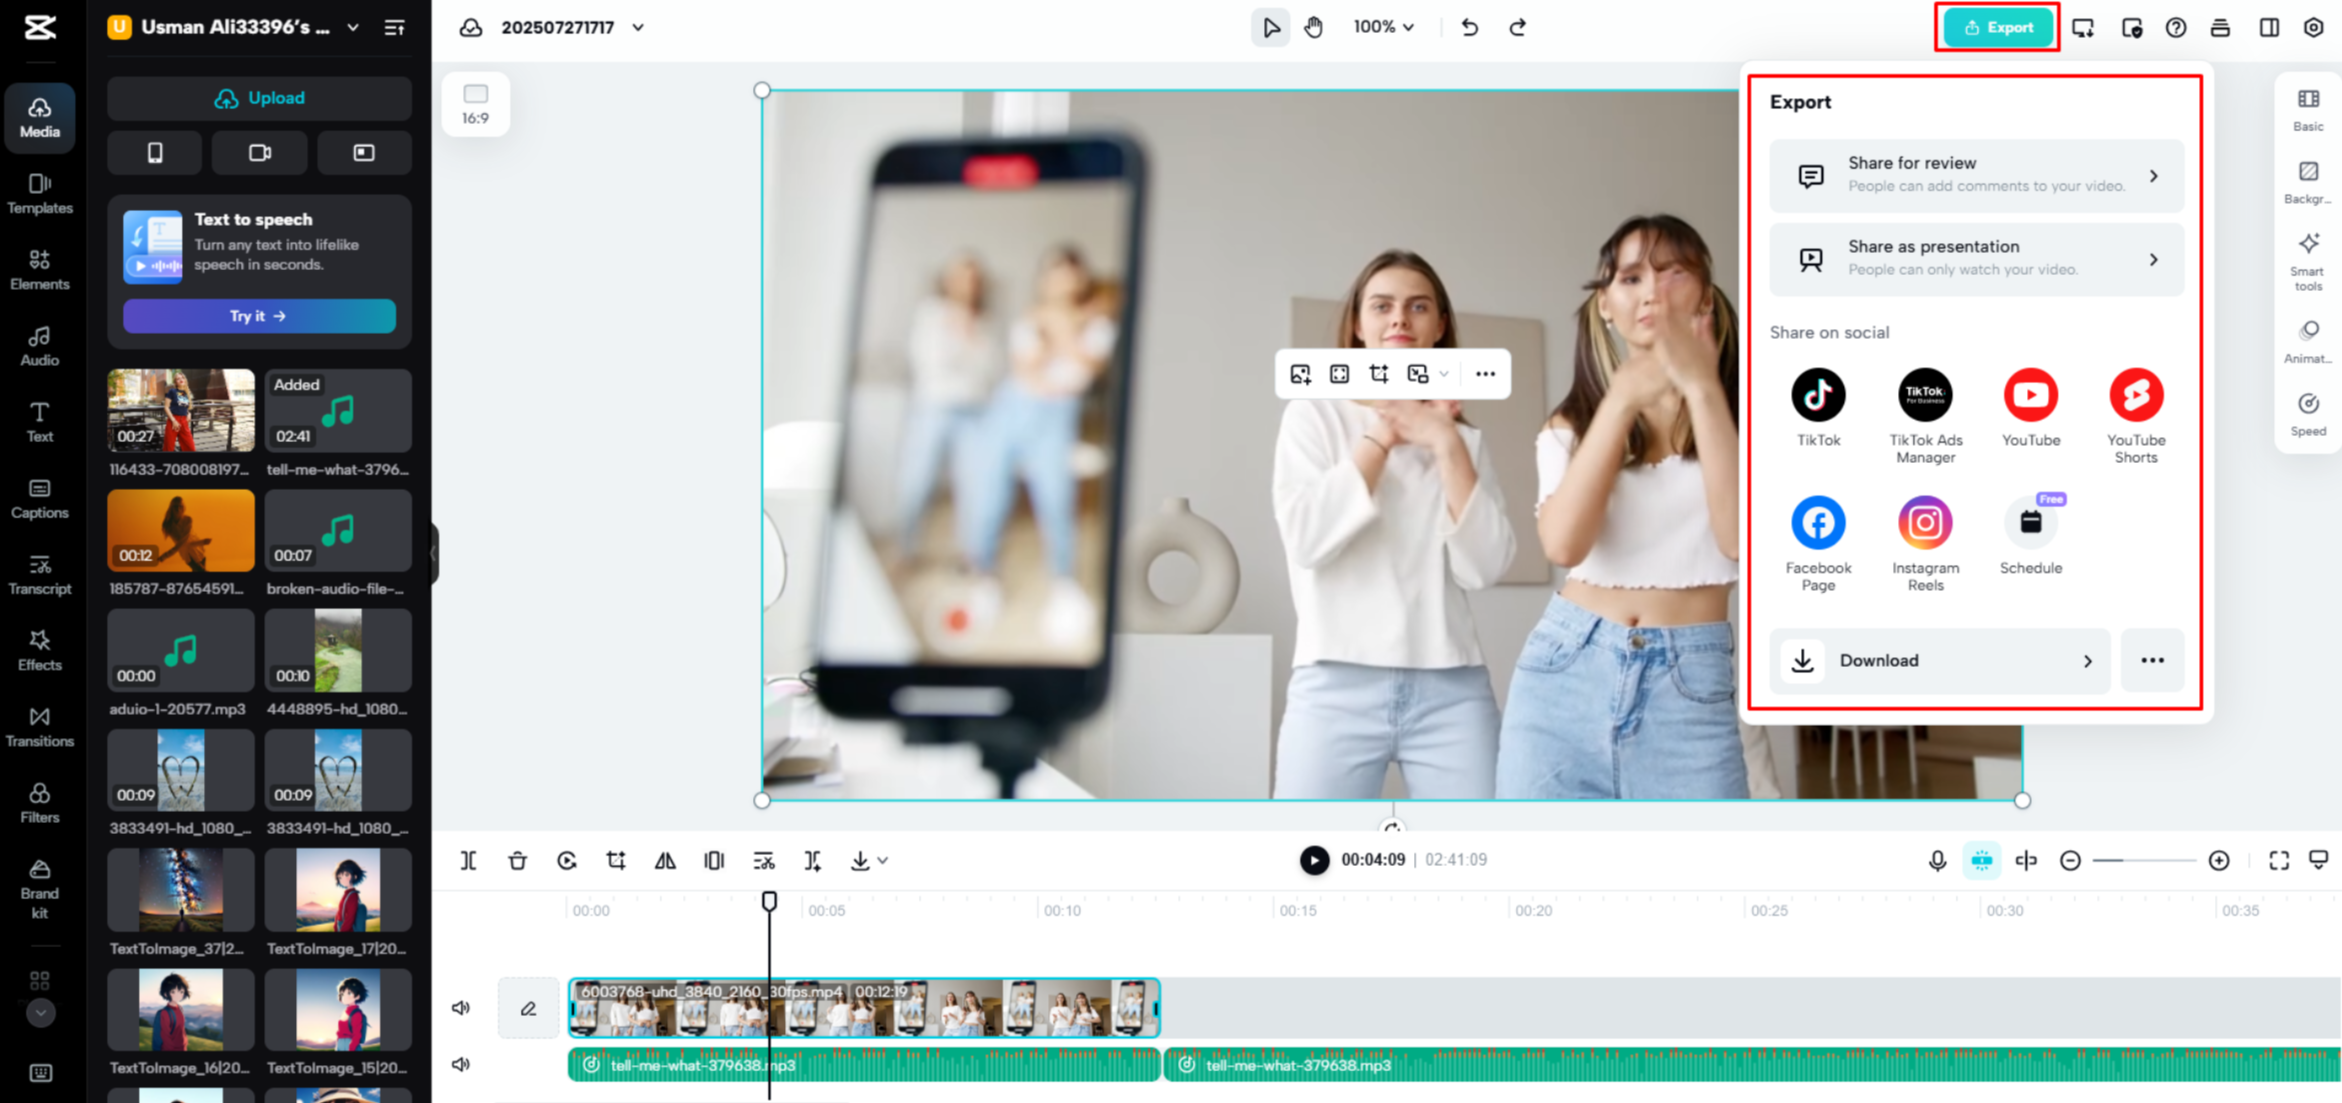This screenshot has height=1103, width=2342.
Task: Mute the video track
Action: coord(461,1008)
